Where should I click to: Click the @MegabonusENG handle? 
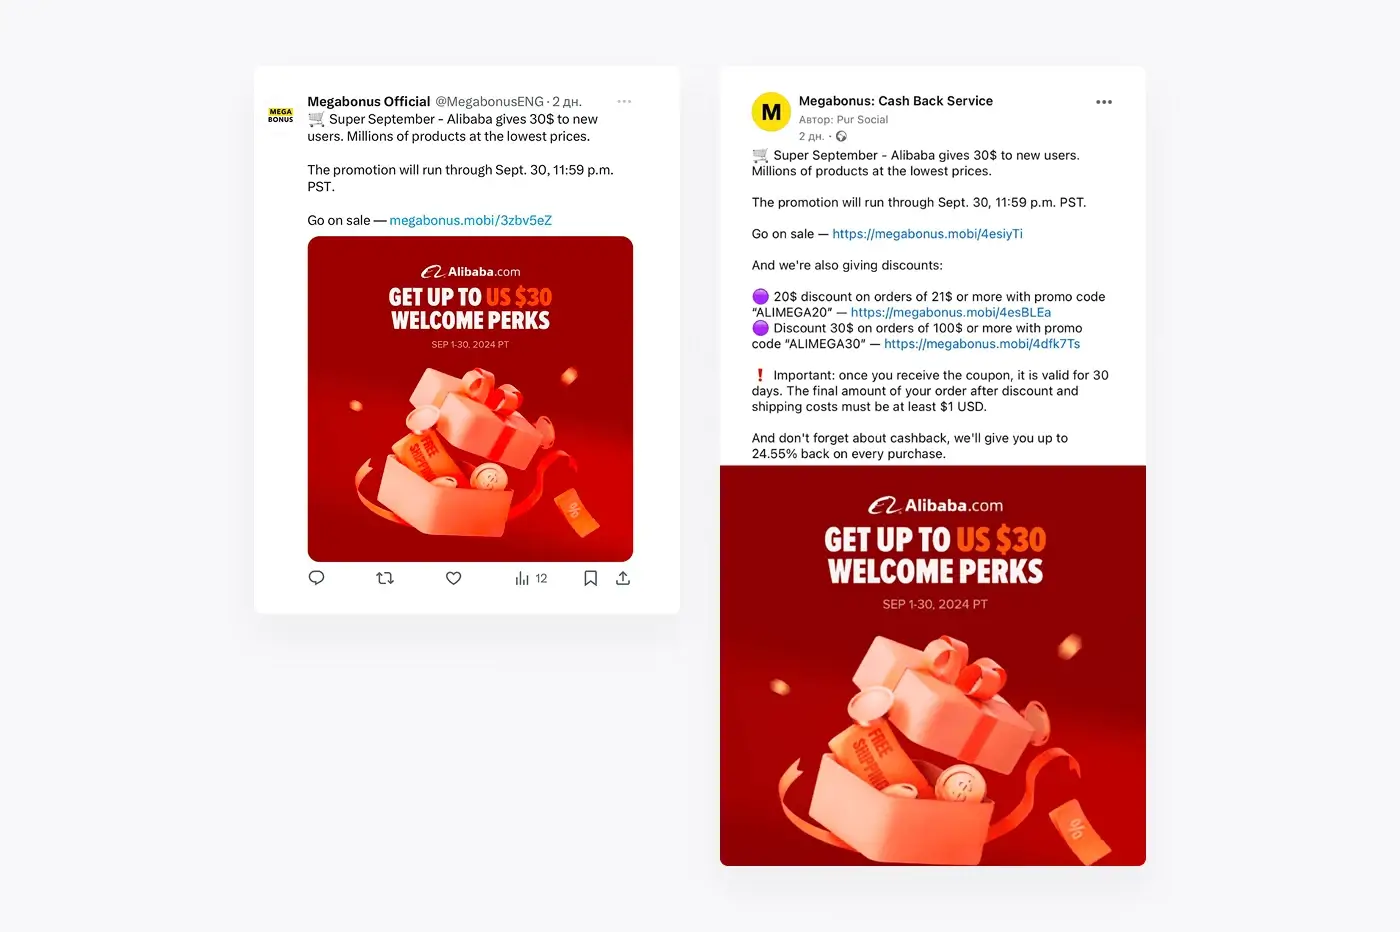pyautogui.click(x=490, y=101)
